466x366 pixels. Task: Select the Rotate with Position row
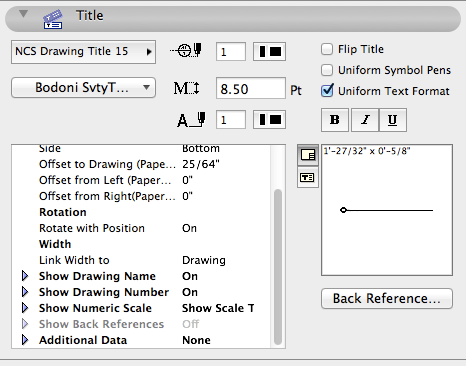click(x=142, y=228)
